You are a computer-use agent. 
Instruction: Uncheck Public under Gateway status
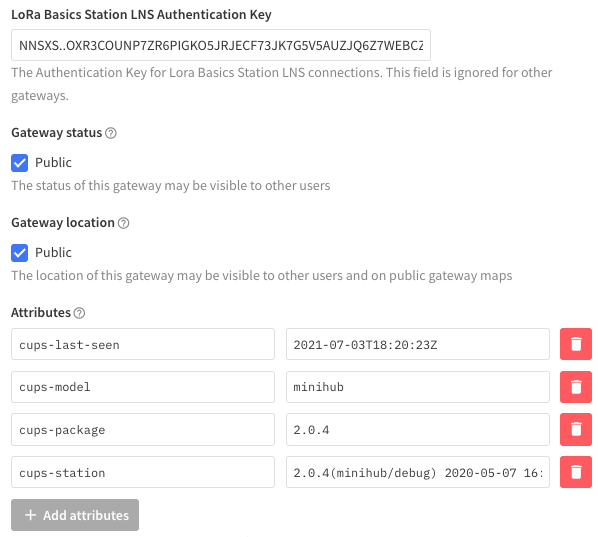click(x=19, y=163)
